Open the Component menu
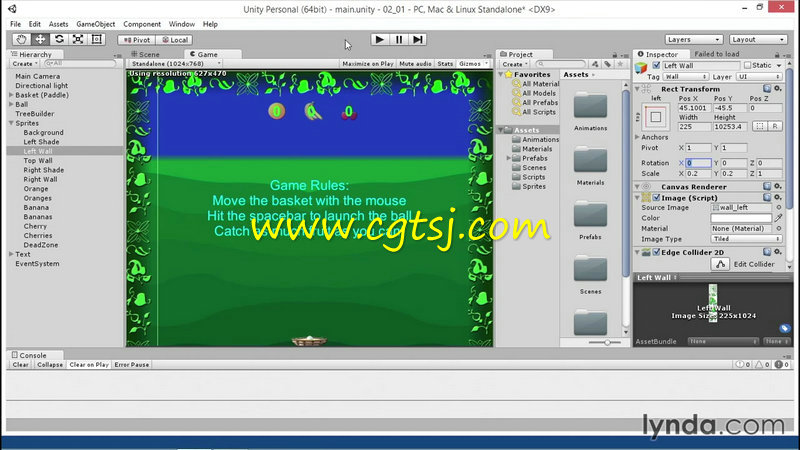This screenshot has width=800, height=450. pos(142,24)
